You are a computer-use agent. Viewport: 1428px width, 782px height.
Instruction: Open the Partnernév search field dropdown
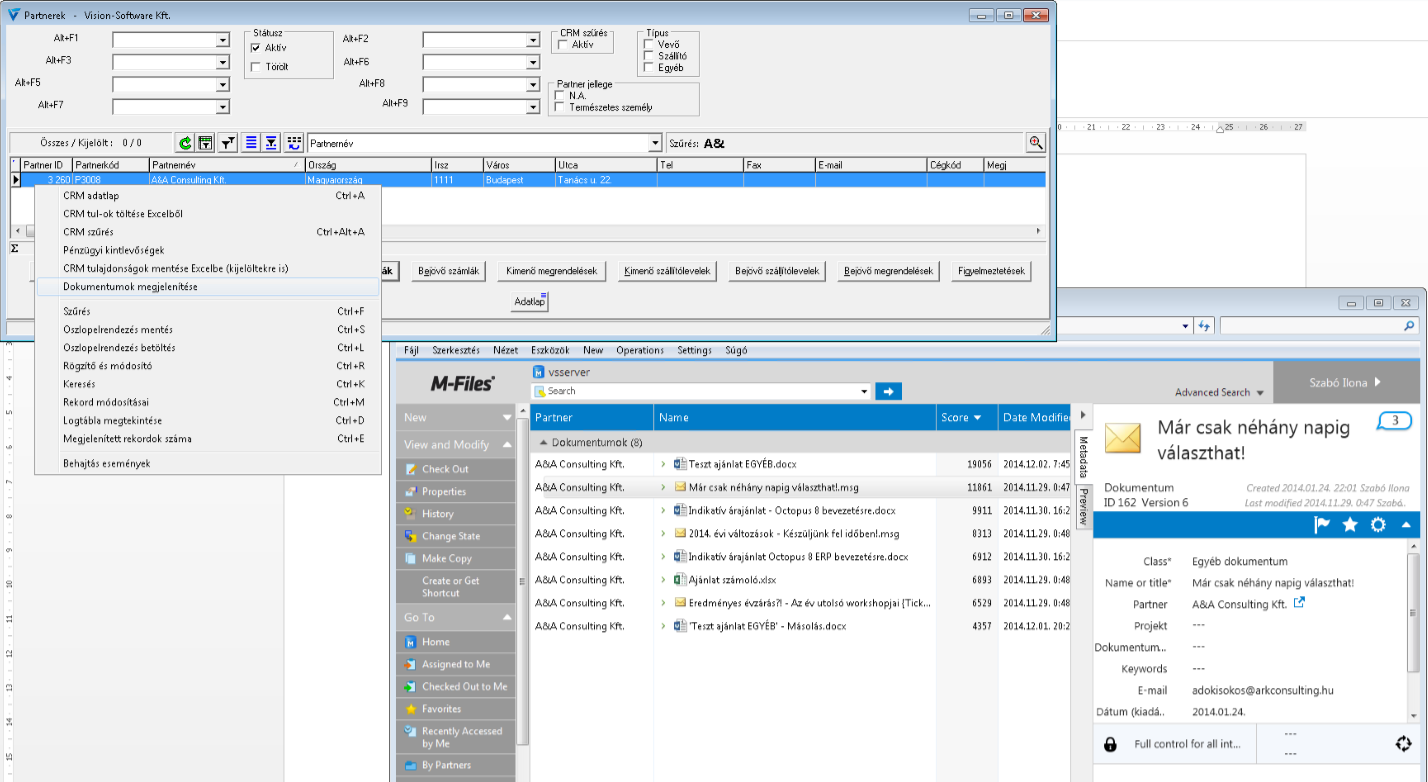point(656,143)
